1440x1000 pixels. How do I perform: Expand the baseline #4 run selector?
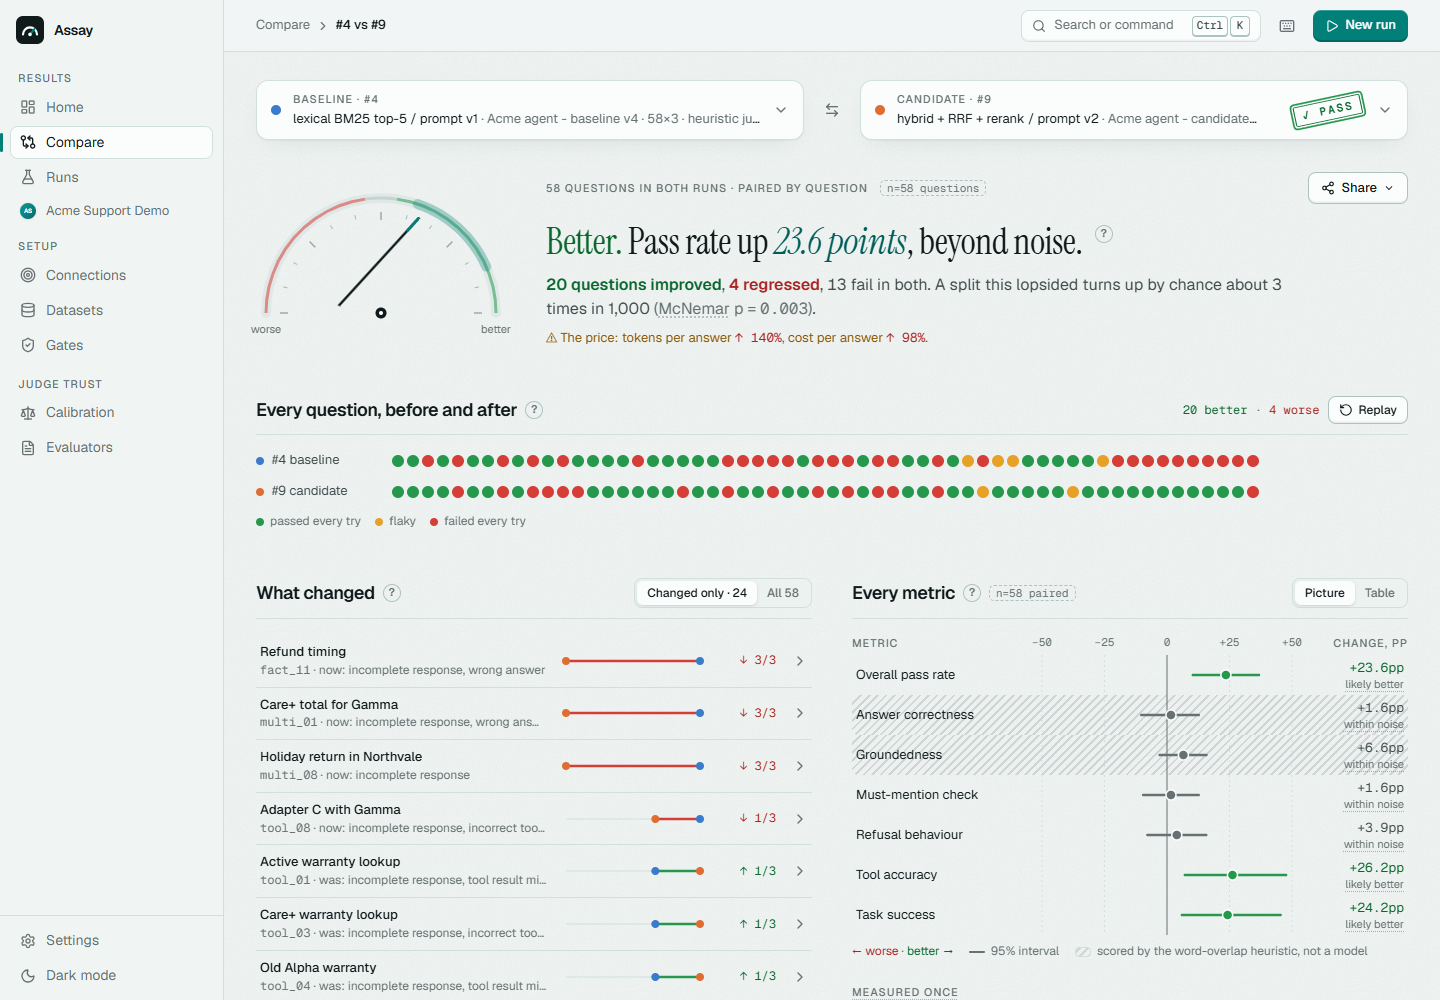(530, 110)
